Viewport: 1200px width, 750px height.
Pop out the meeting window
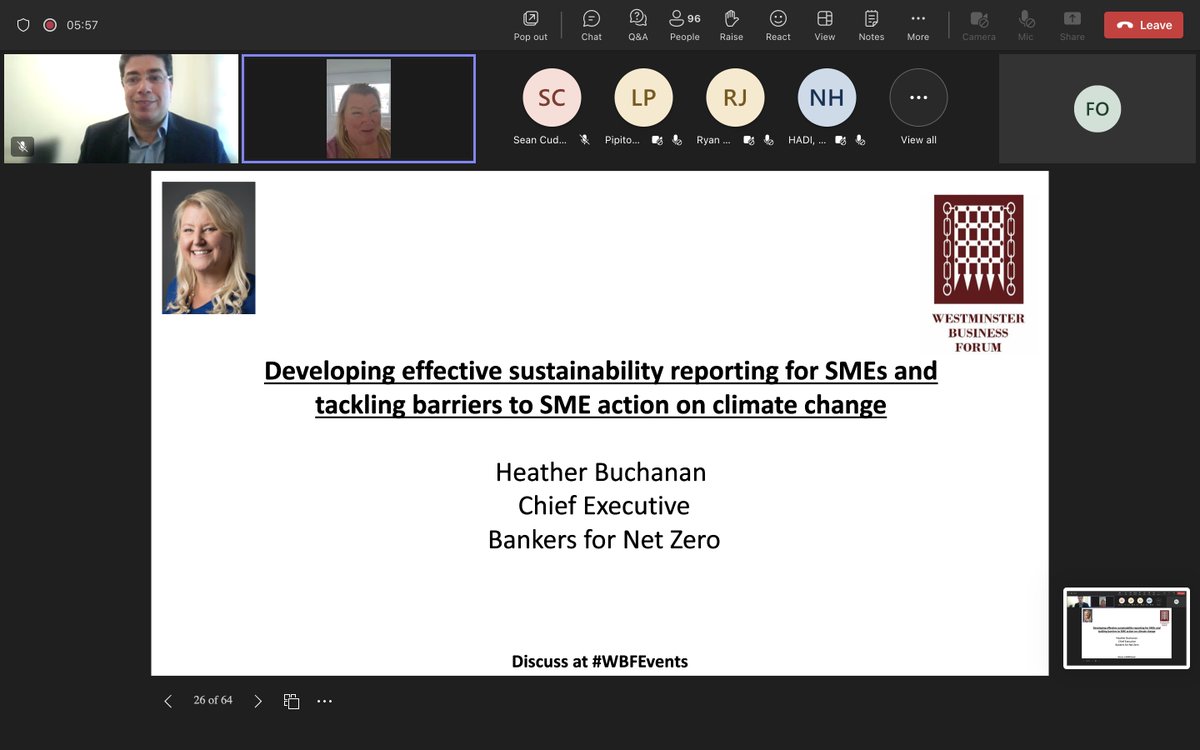point(530,24)
